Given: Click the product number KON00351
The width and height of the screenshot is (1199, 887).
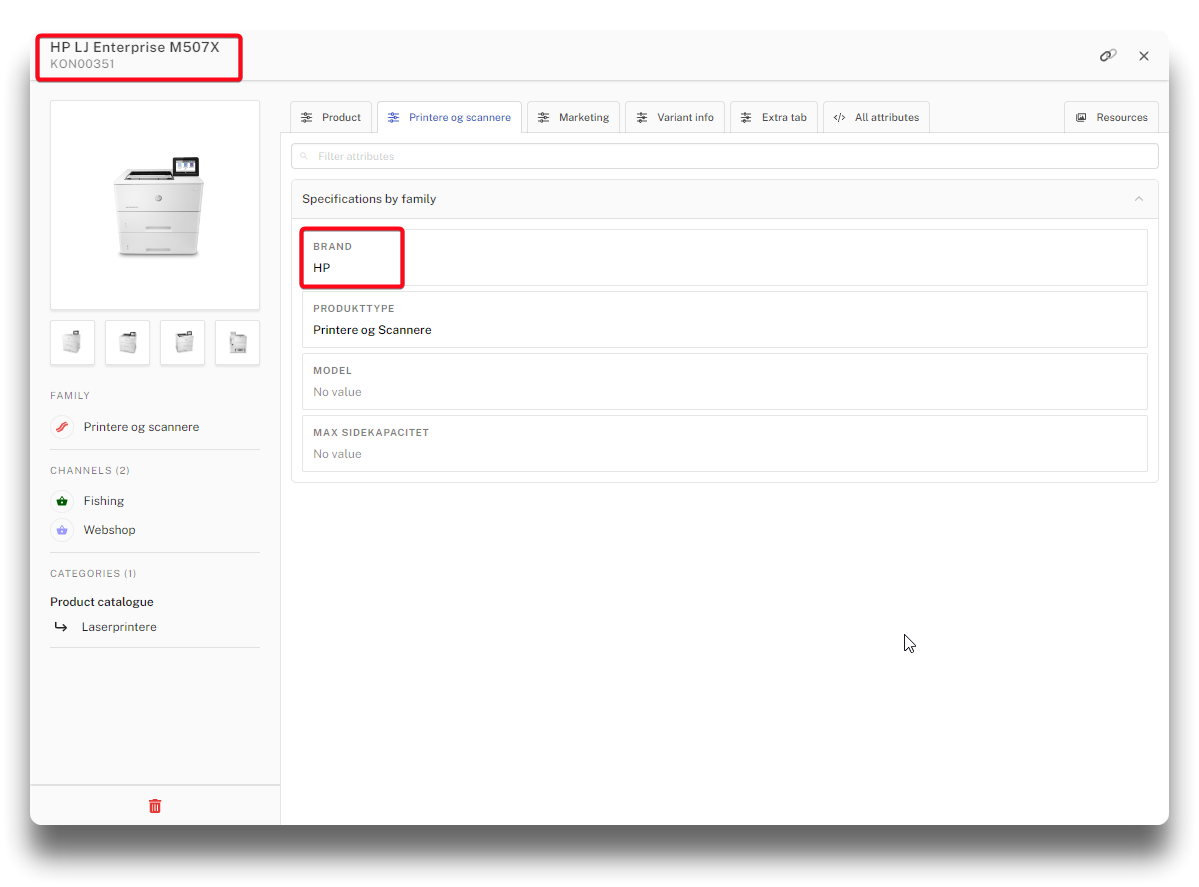Looking at the screenshot, I should [x=83, y=64].
